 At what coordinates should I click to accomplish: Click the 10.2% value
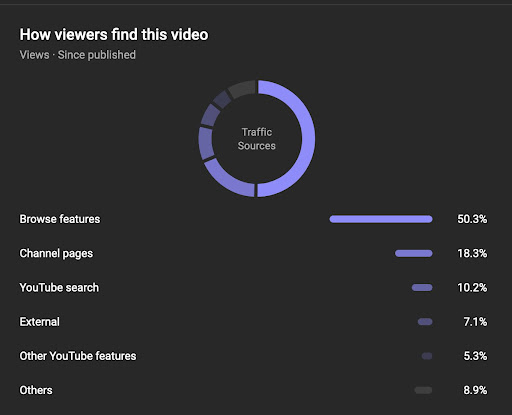click(x=472, y=288)
